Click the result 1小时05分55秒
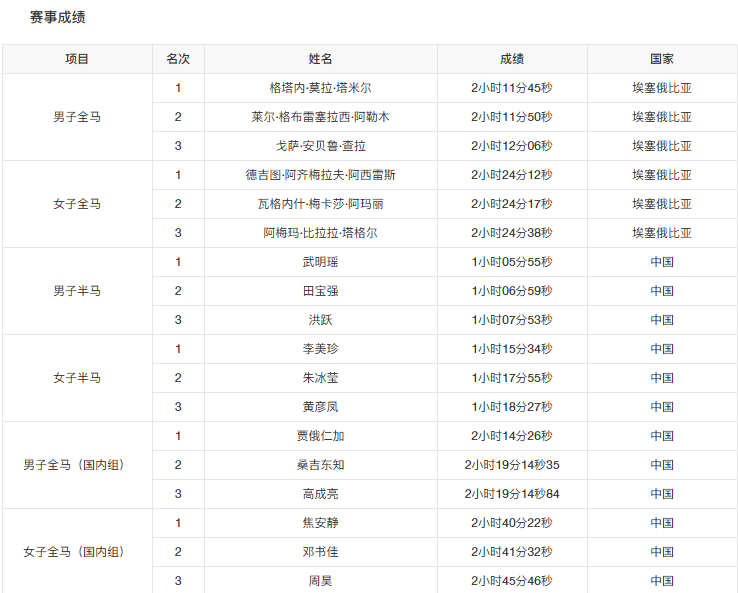738x593 pixels. point(512,262)
